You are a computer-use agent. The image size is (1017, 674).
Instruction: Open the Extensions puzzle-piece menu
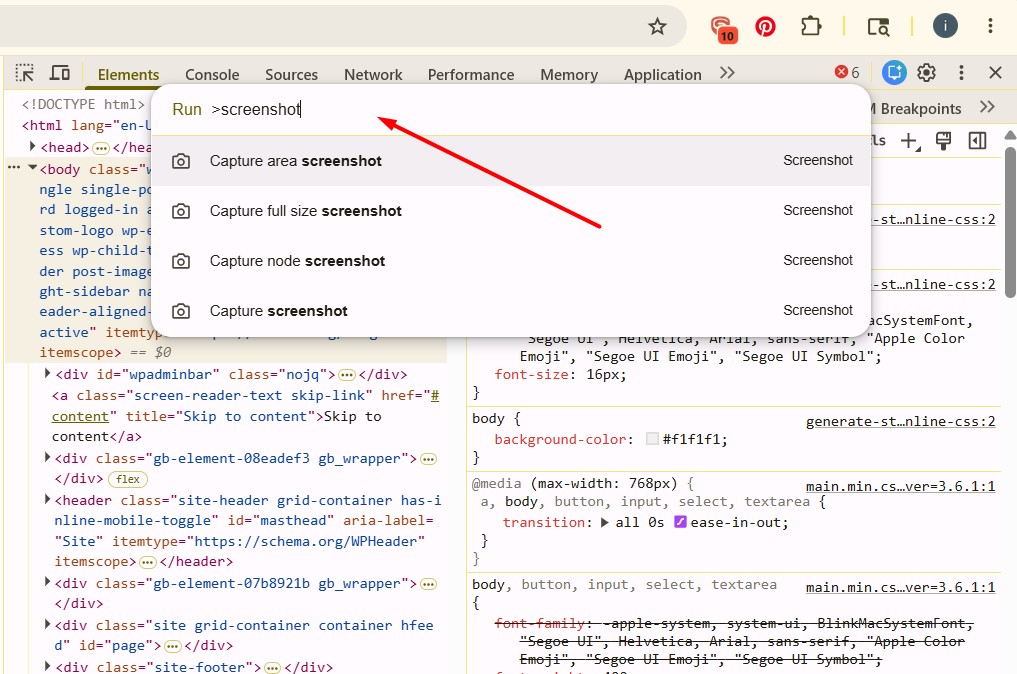pos(811,27)
